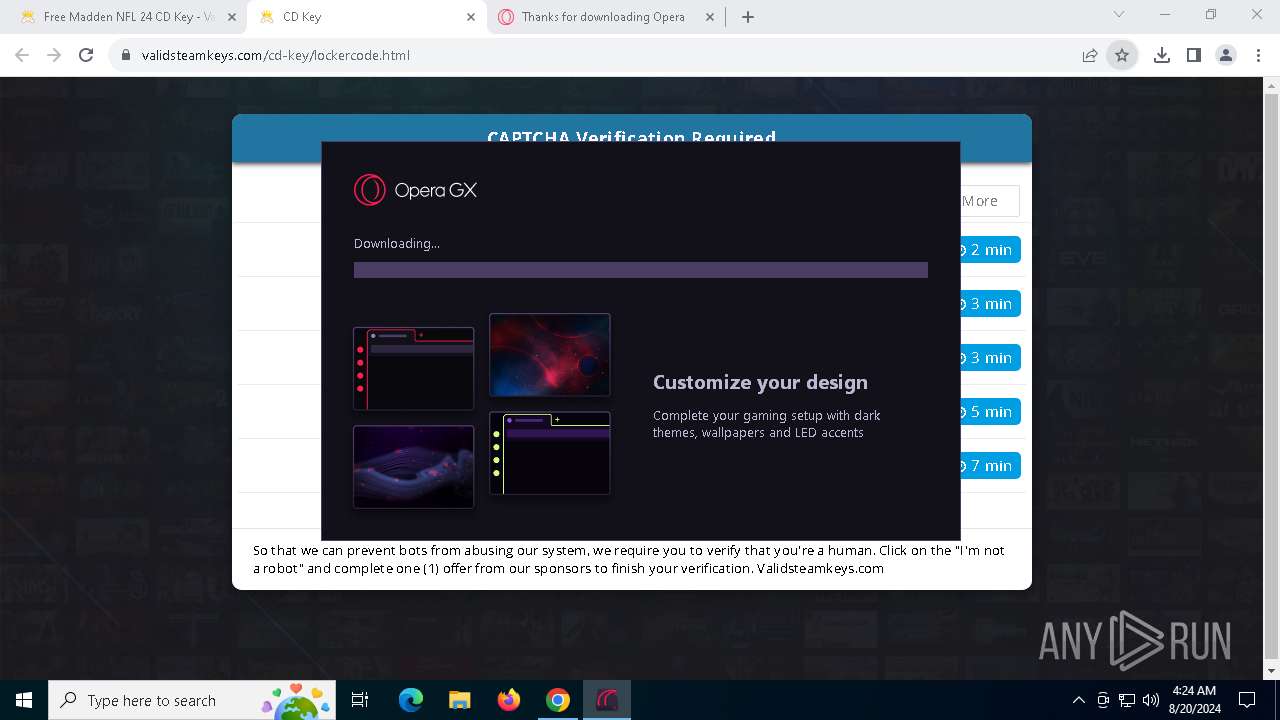Open Task View on taskbar
The height and width of the screenshot is (720, 1280).
(x=360, y=700)
